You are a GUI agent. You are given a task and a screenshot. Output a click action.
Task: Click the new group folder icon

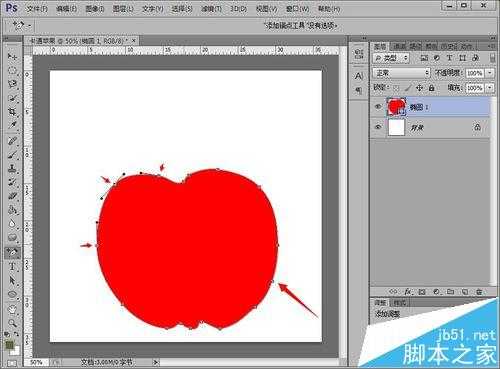click(x=450, y=292)
